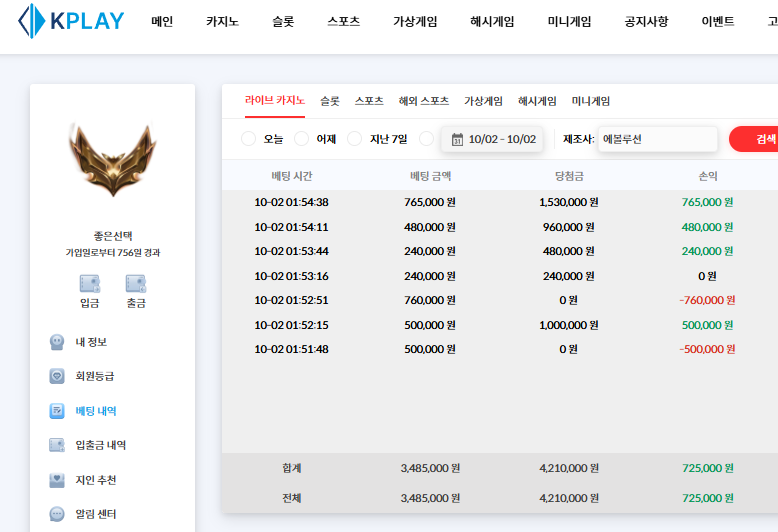778x532 pixels.
Task: Click the 지인 추천 sidebar icon
Action: coord(57,480)
